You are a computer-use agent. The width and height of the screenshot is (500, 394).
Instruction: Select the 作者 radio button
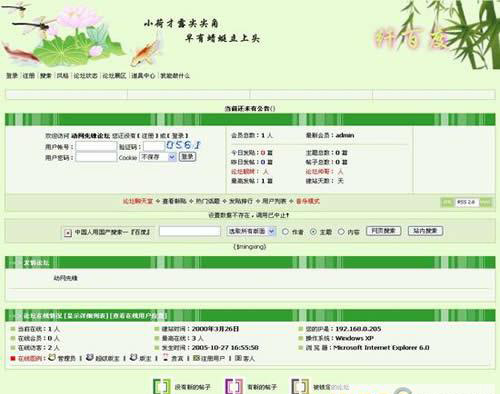[x=285, y=231]
